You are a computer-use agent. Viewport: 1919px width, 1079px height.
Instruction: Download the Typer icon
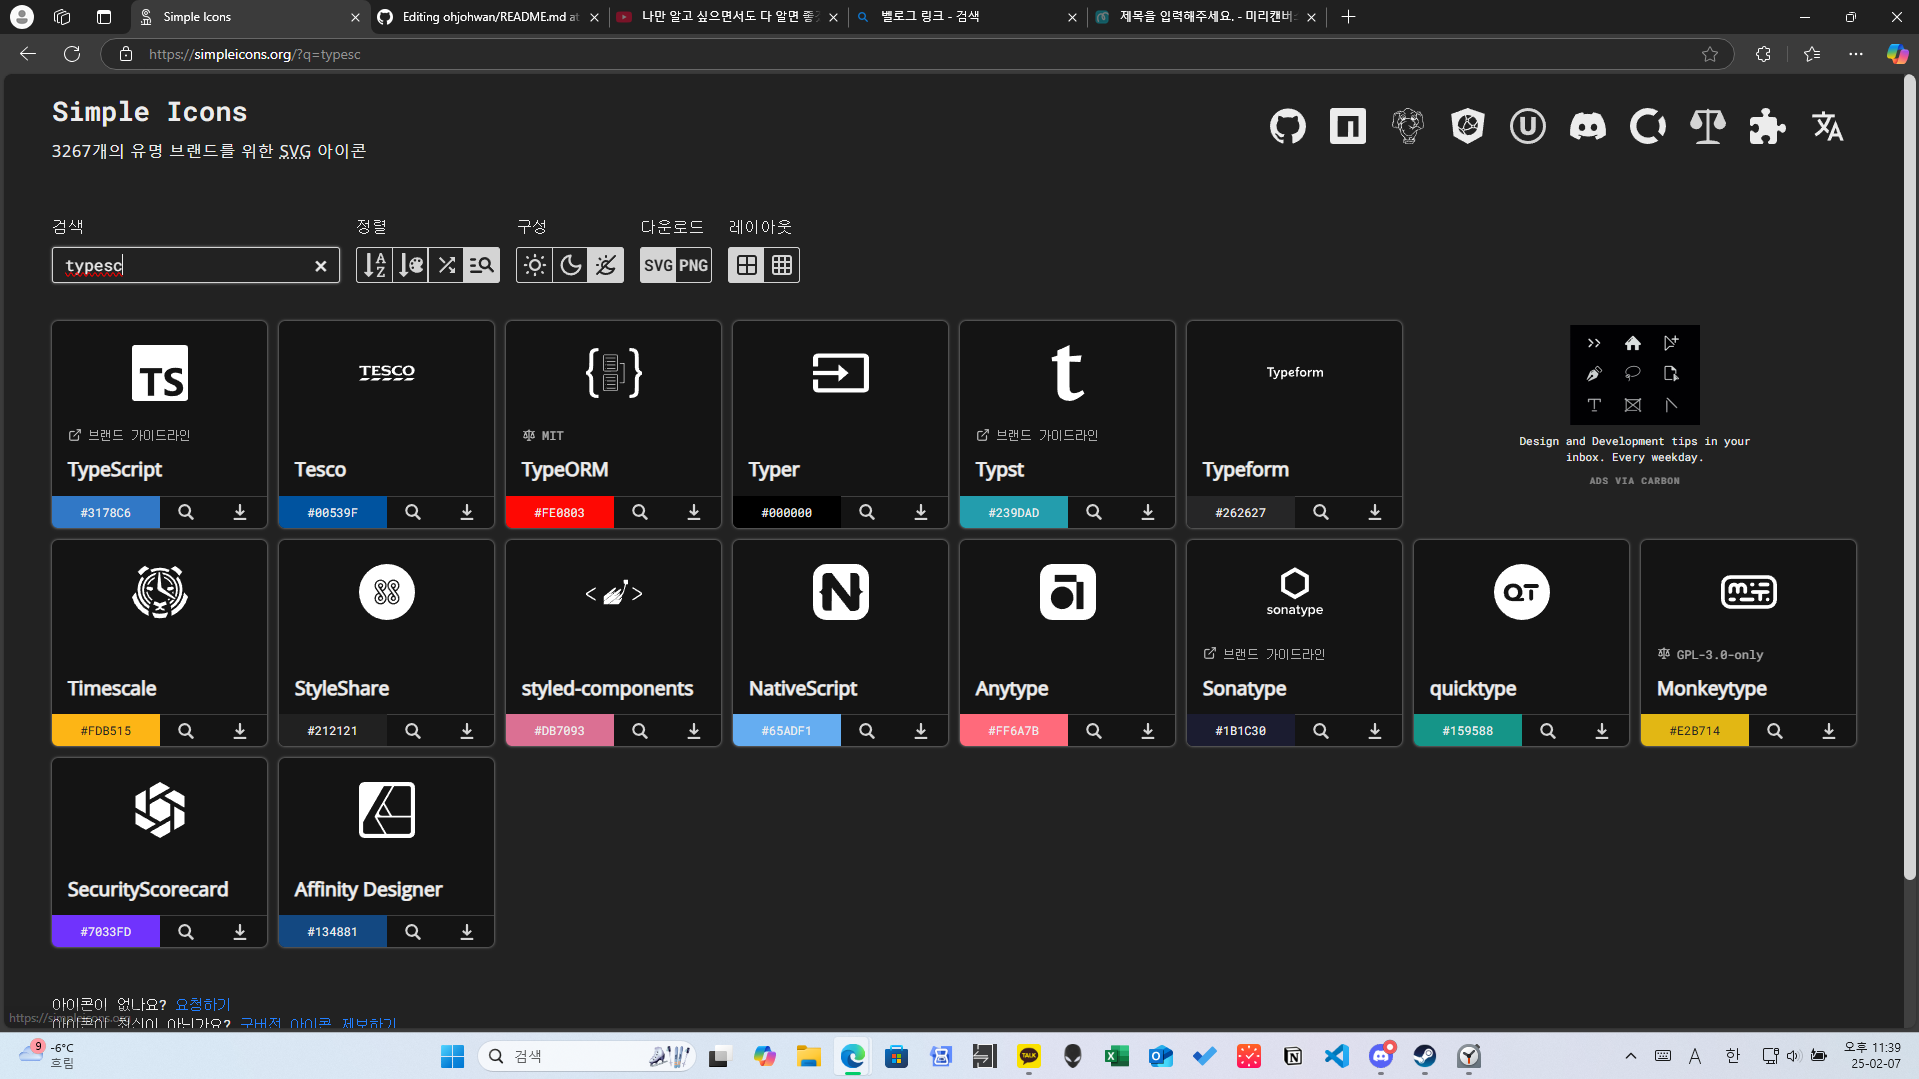click(921, 512)
